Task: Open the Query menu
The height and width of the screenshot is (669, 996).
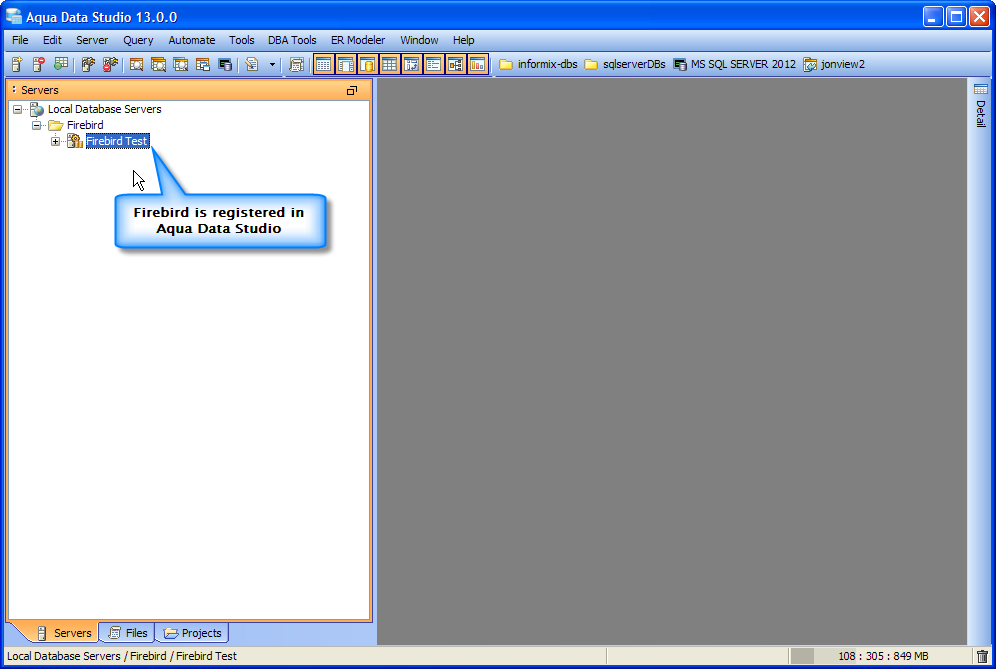Action: click(138, 40)
